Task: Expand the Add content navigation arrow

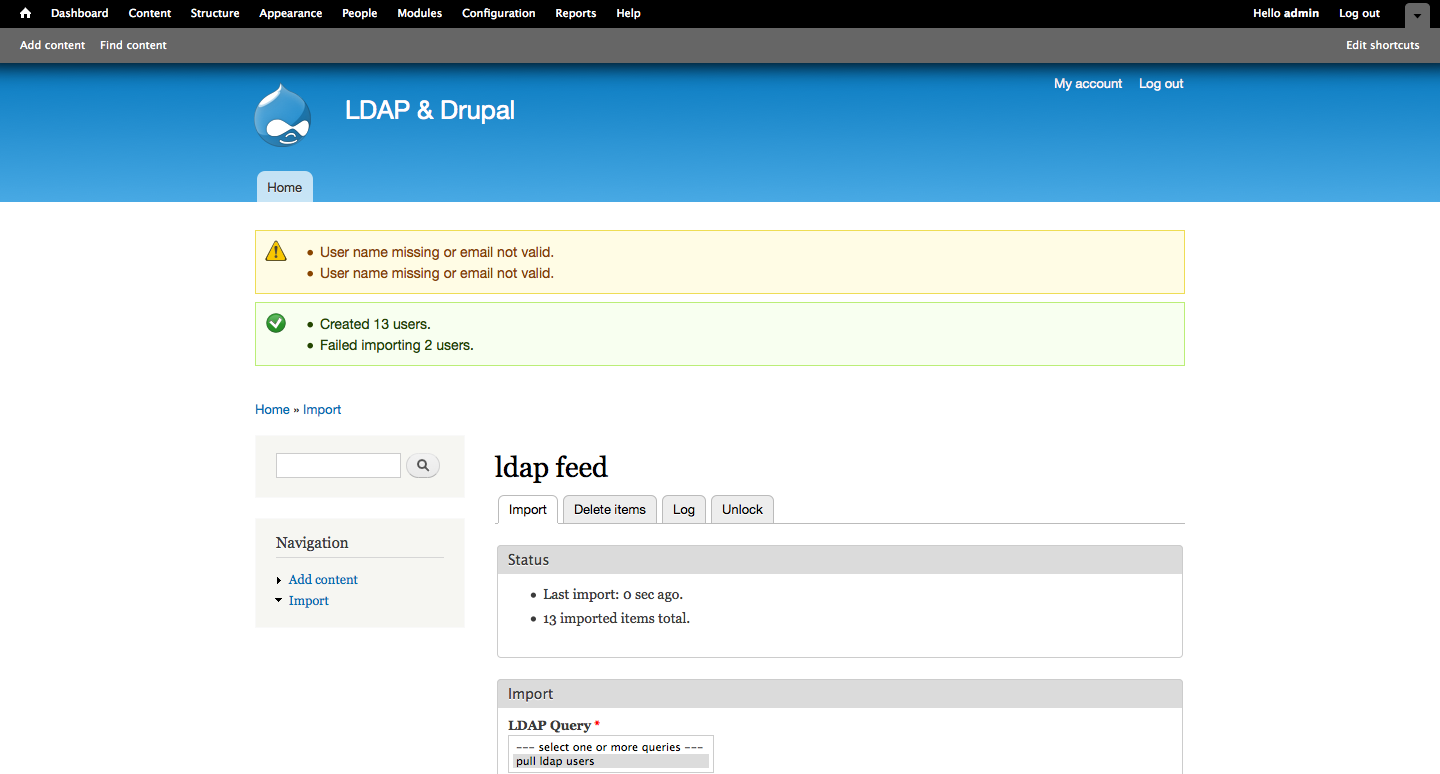Action: [x=279, y=580]
